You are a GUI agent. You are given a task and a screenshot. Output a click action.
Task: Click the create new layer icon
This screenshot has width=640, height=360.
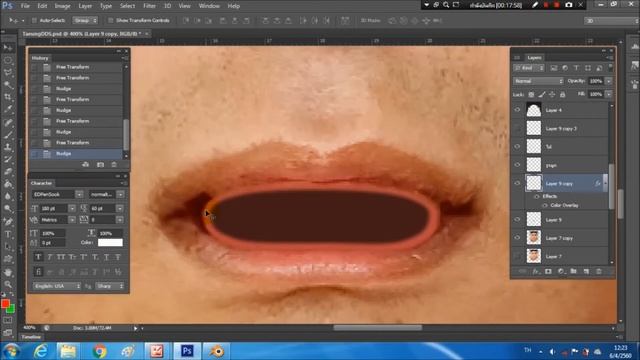586,271
